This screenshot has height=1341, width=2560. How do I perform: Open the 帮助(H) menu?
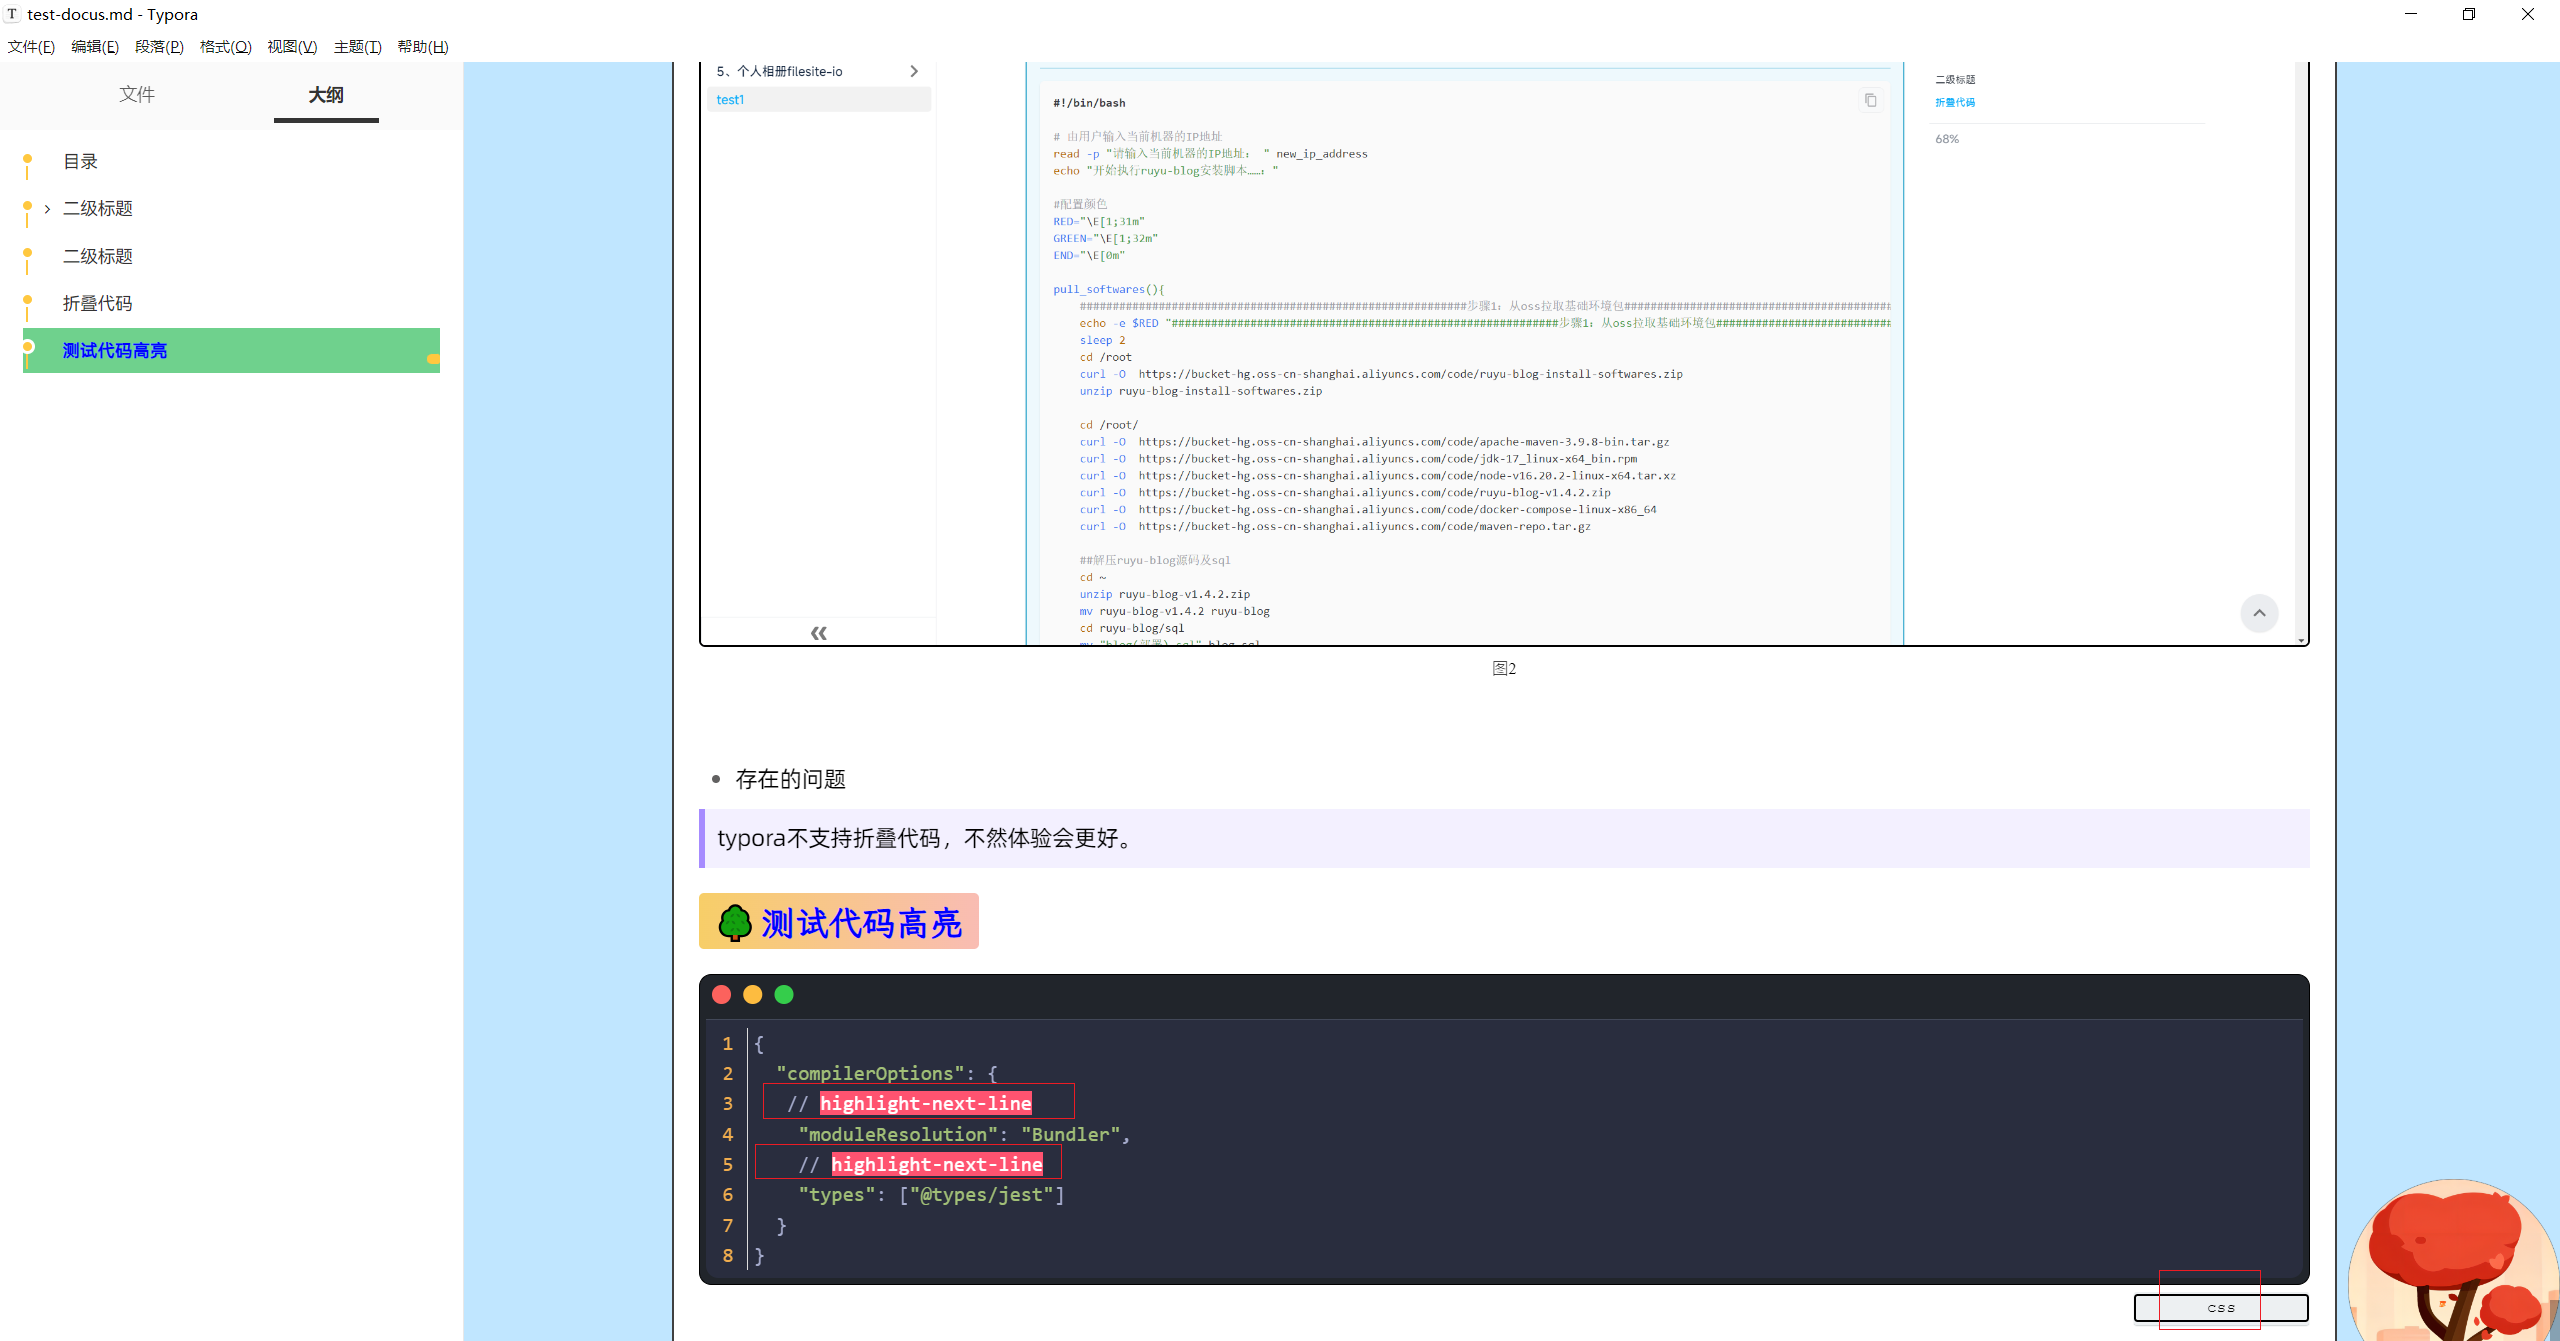pos(422,47)
